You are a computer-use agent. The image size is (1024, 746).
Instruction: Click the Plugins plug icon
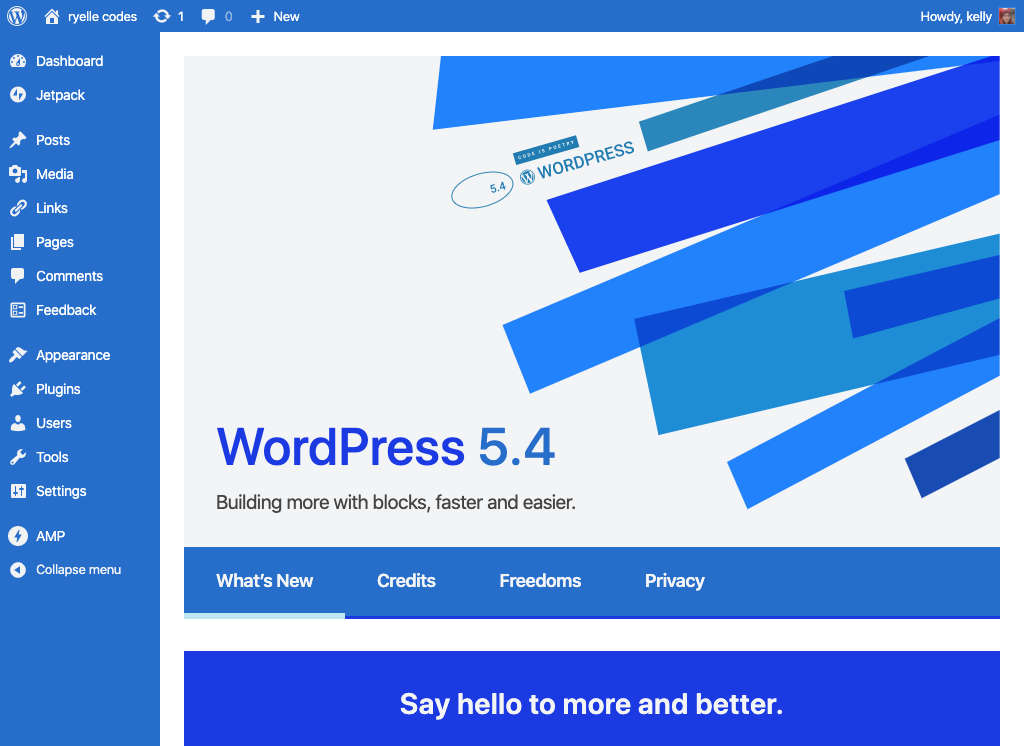click(18, 389)
